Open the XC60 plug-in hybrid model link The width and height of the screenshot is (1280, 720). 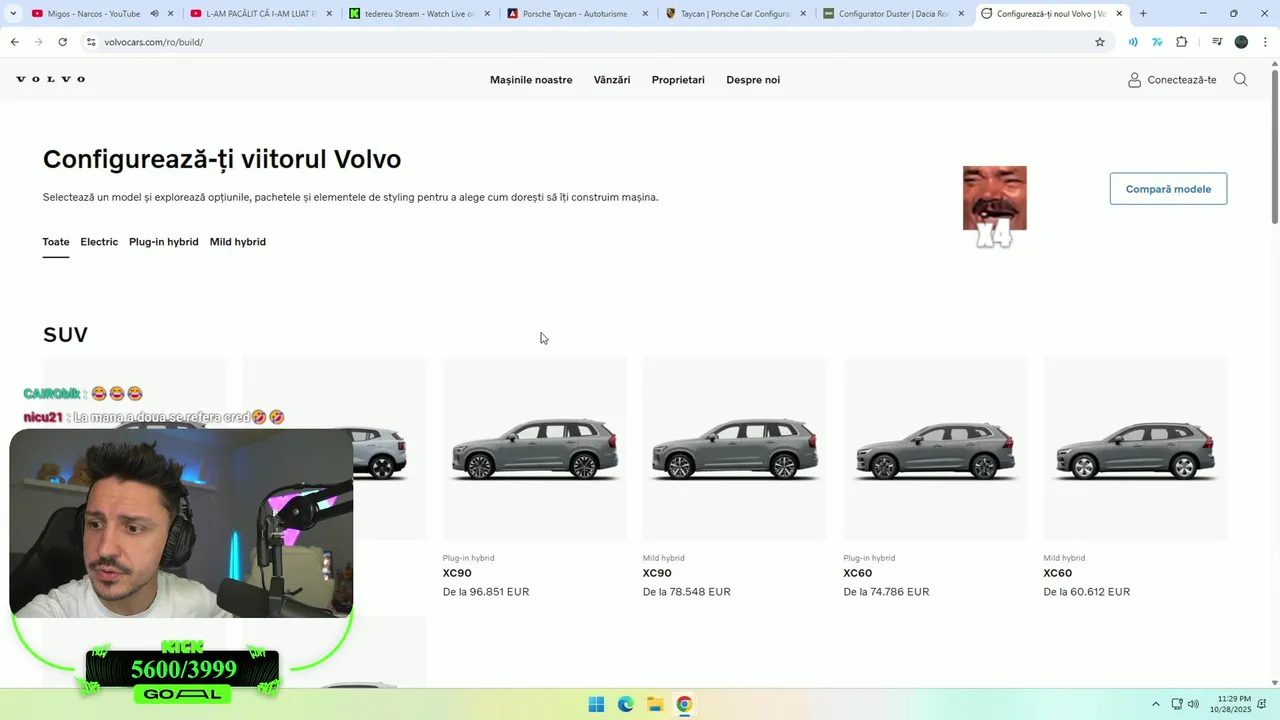tap(858, 573)
